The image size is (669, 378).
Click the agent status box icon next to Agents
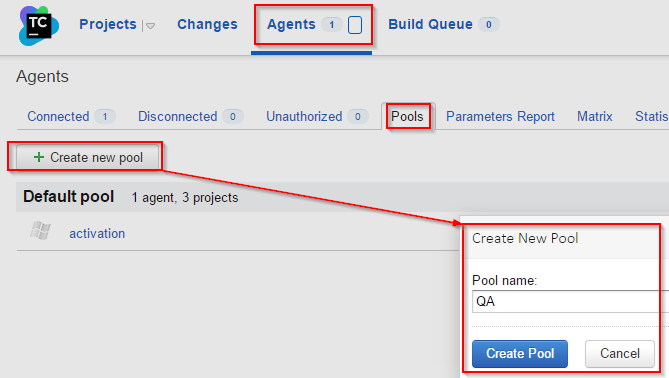tap(355, 25)
